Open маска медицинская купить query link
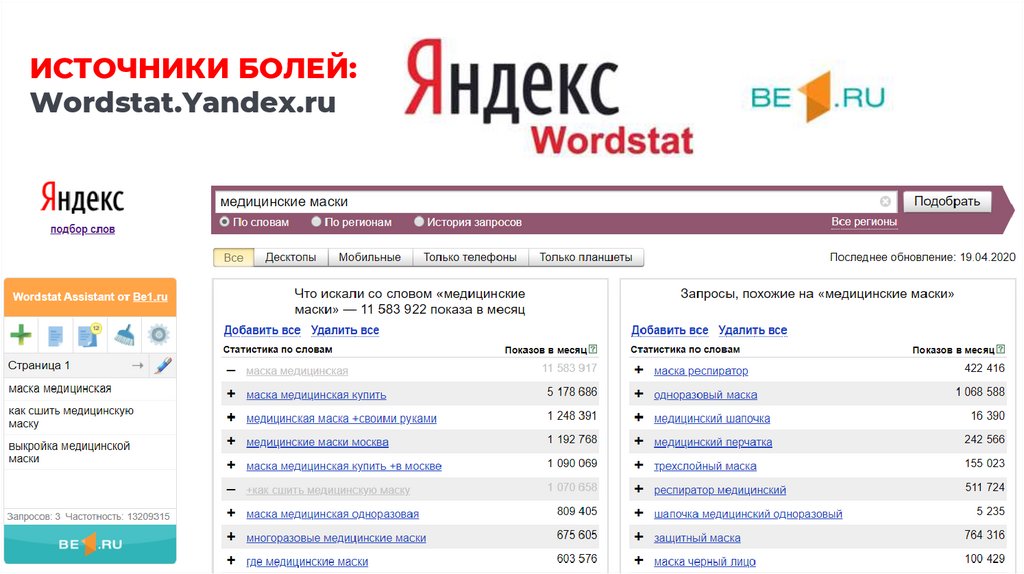Image resolution: width=1024 pixels, height=574 pixels. point(316,394)
